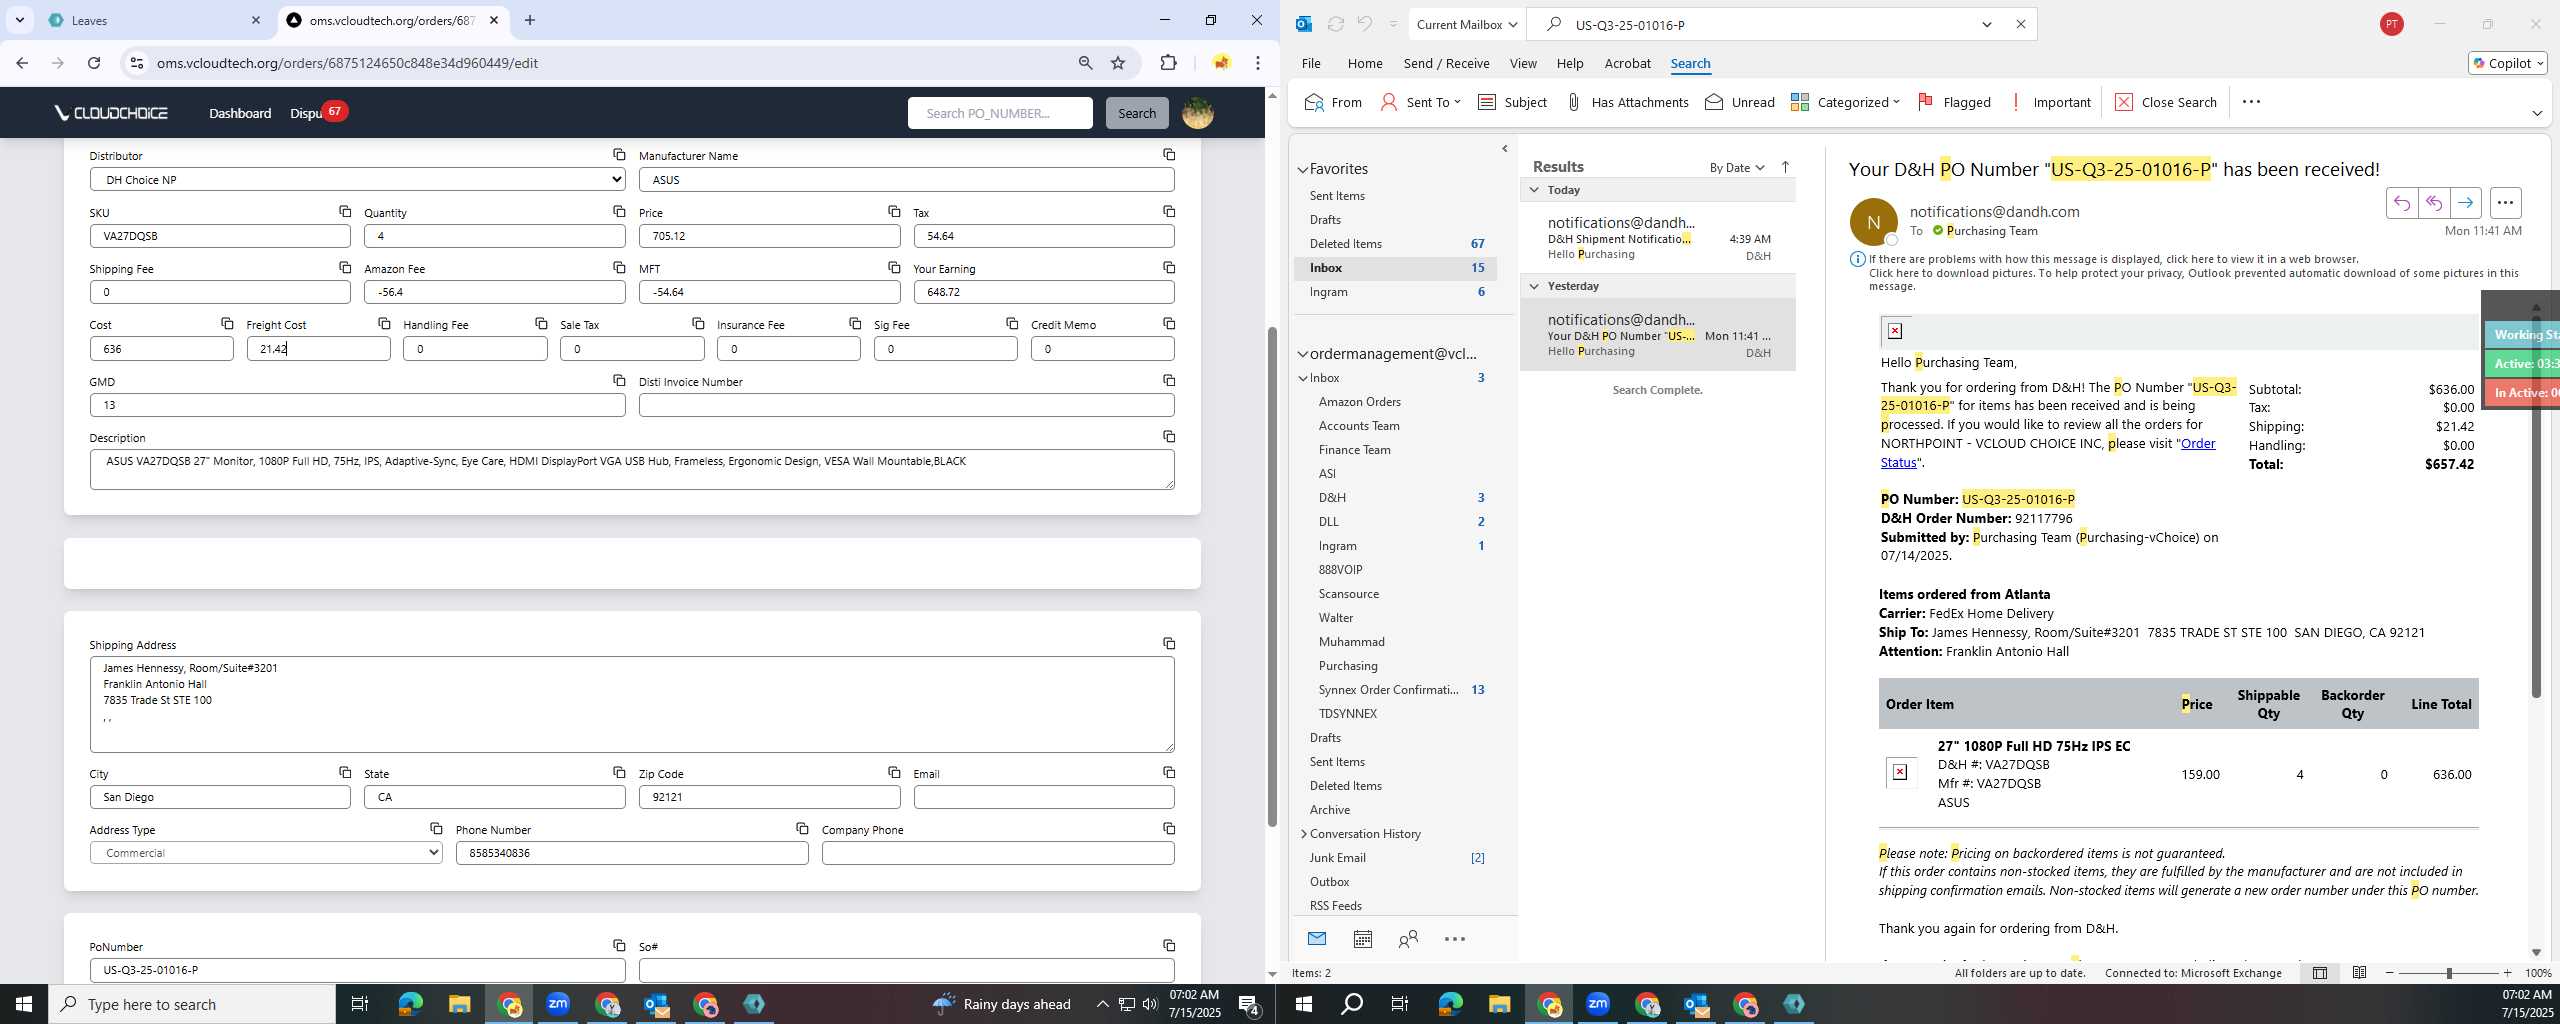Click the Phone Number input field
This screenshot has width=2560, height=1024.
[x=632, y=853]
